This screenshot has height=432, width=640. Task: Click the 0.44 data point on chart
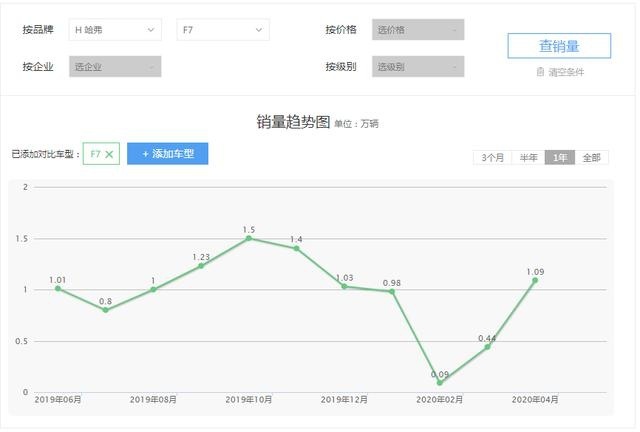(x=487, y=347)
